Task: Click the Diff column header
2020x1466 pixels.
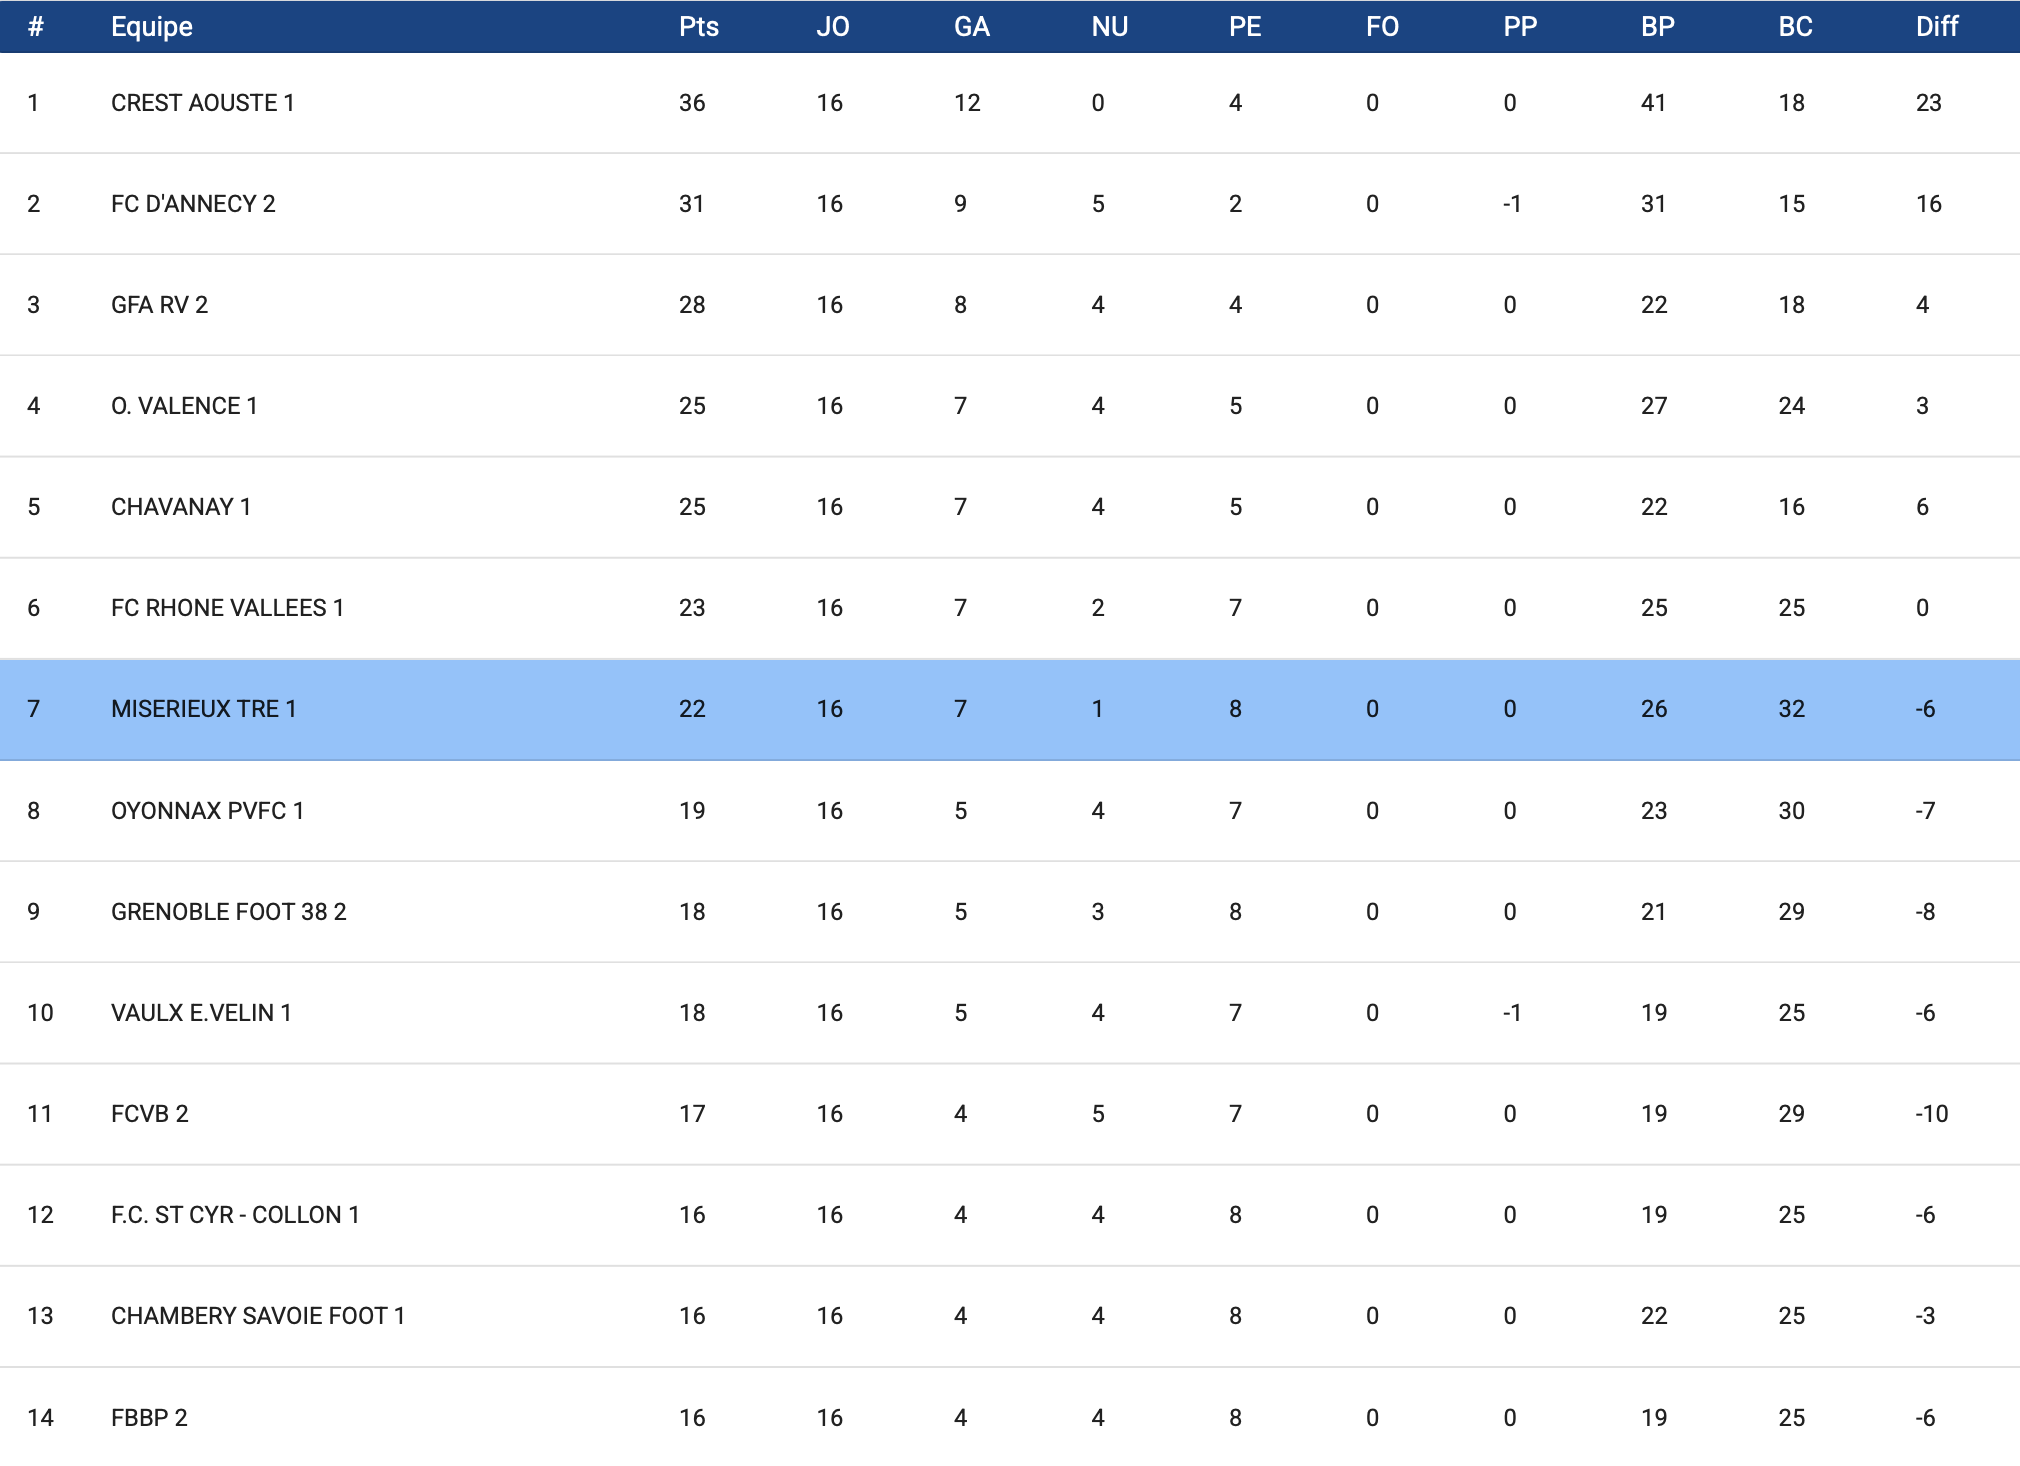Action: coord(1936,27)
